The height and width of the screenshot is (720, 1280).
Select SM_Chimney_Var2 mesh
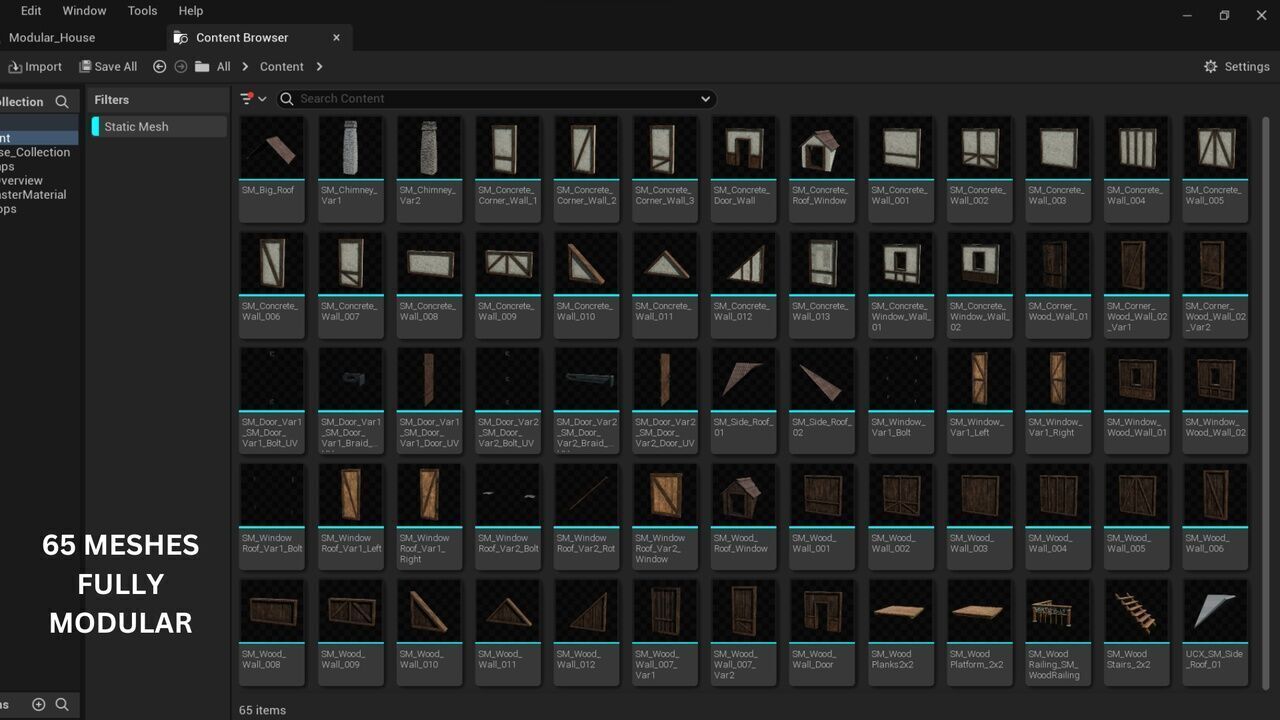point(429,169)
